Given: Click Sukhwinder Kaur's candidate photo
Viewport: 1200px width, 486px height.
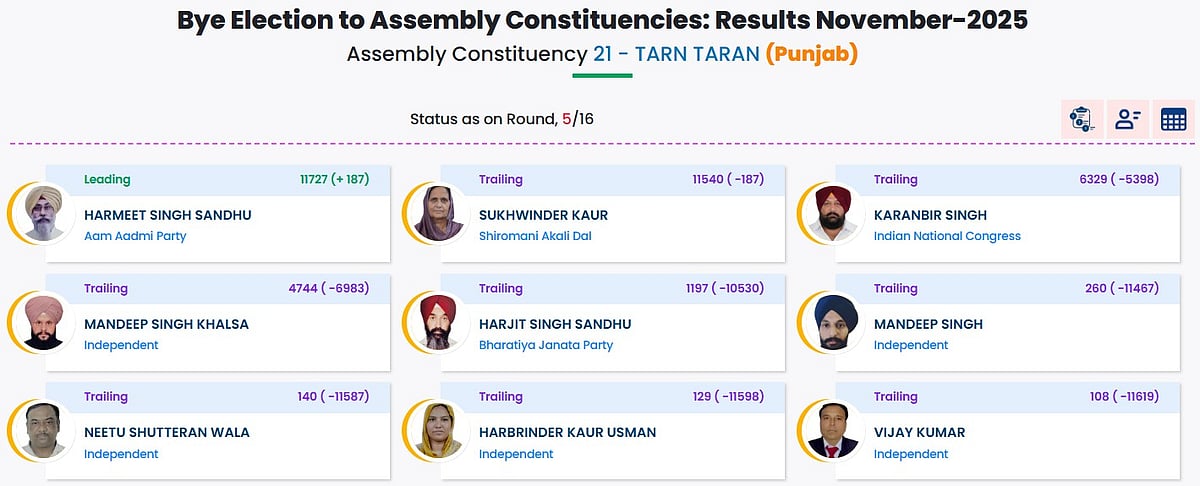Looking at the screenshot, I should click(439, 214).
